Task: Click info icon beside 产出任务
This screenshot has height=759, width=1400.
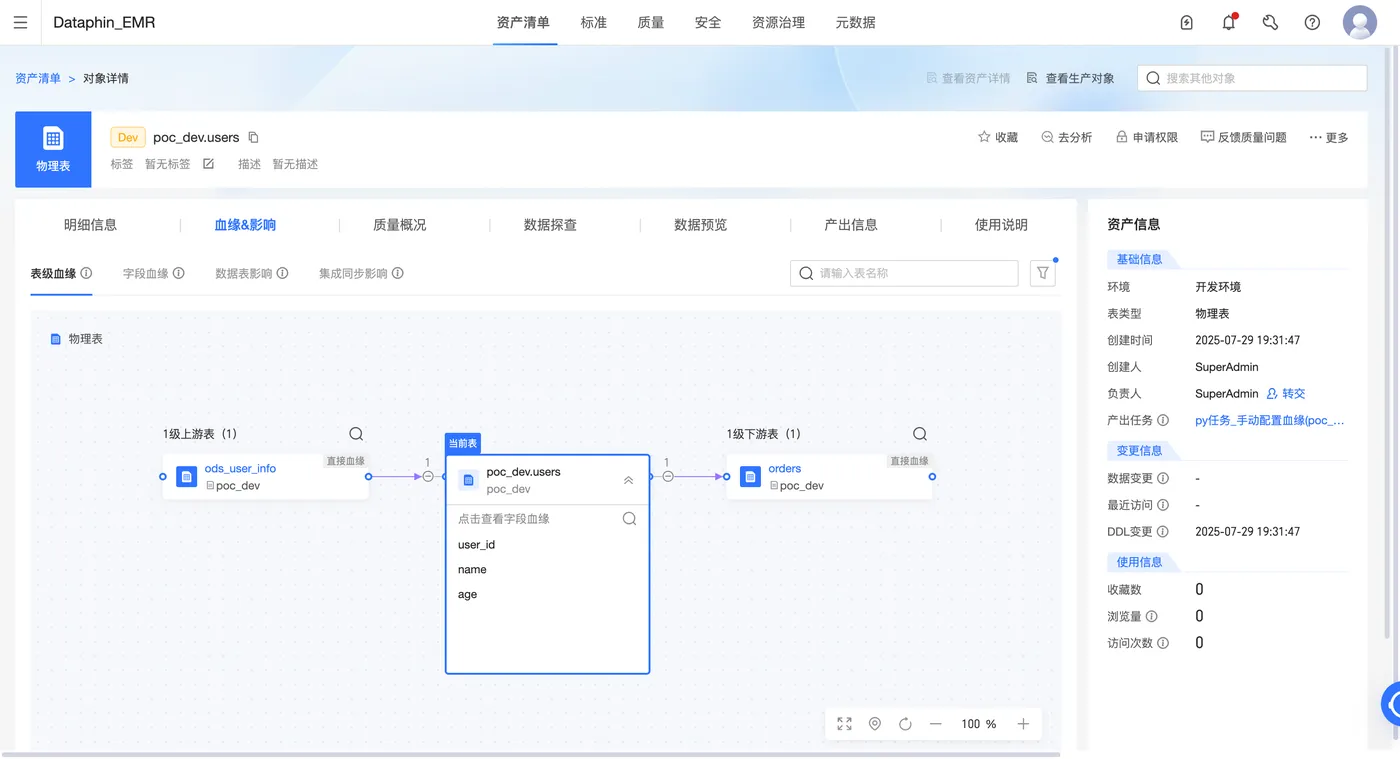Action: pyautogui.click(x=1163, y=421)
